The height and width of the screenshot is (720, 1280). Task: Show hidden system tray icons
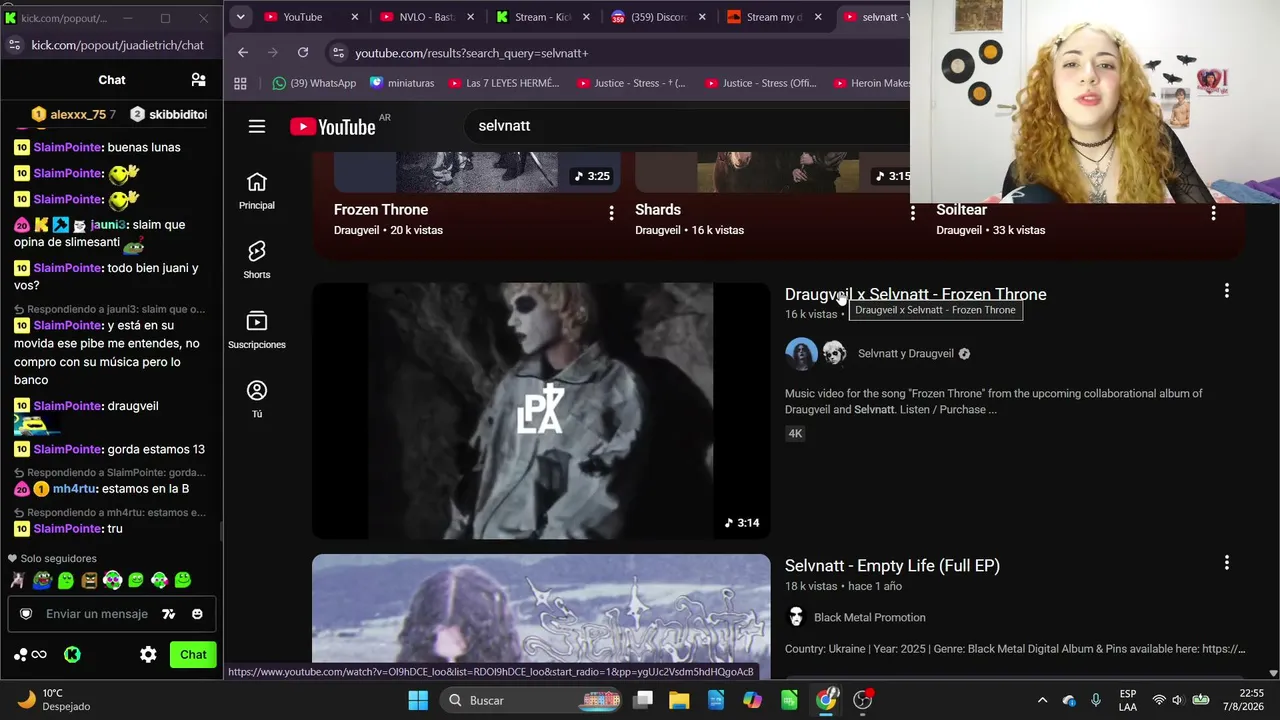[x=1042, y=700]
